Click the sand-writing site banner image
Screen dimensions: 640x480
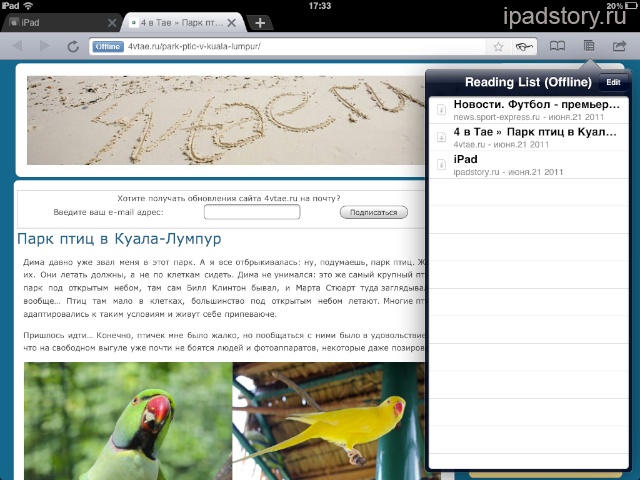click(x=226, y=120)
